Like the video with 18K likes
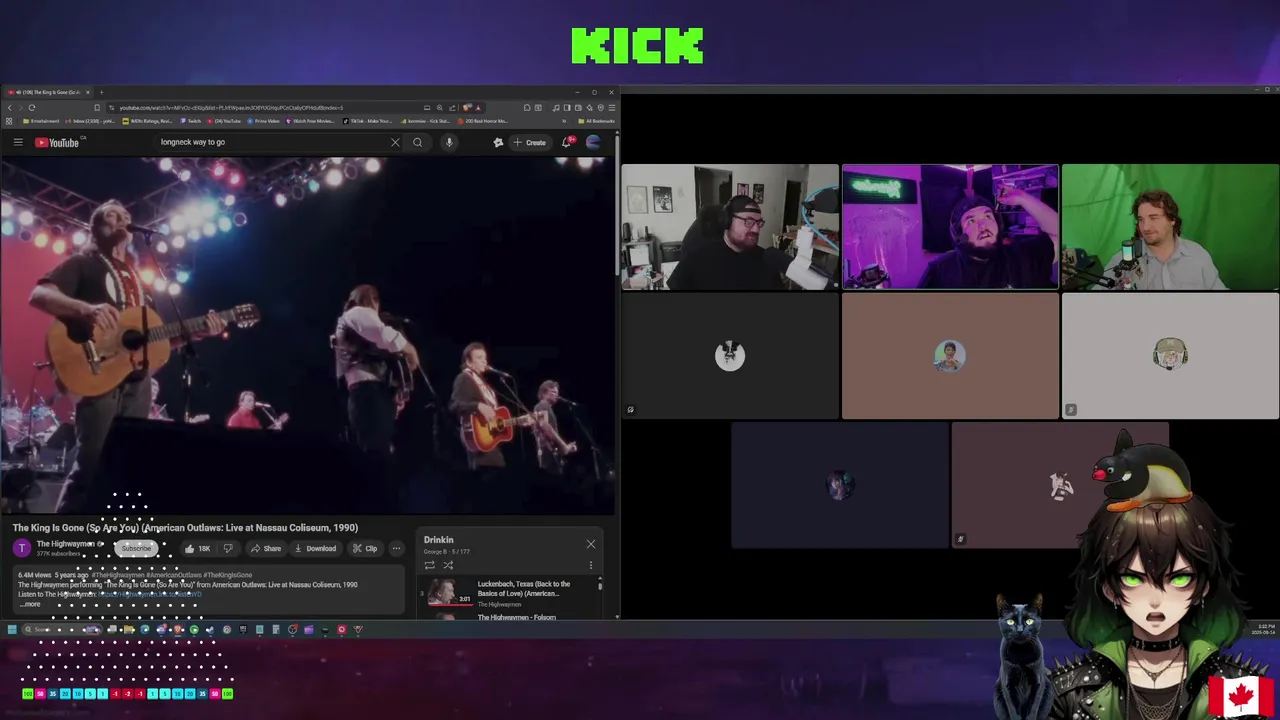1280x720 pixels. point(197,548)
